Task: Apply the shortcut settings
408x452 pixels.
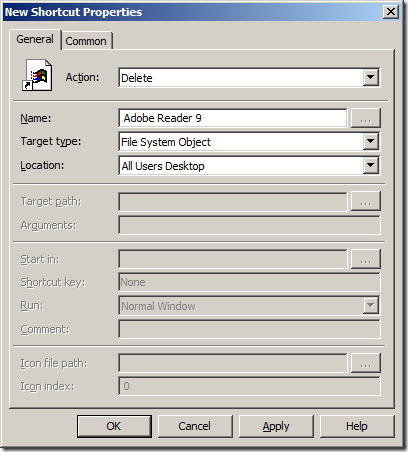Action: point(276,426)
